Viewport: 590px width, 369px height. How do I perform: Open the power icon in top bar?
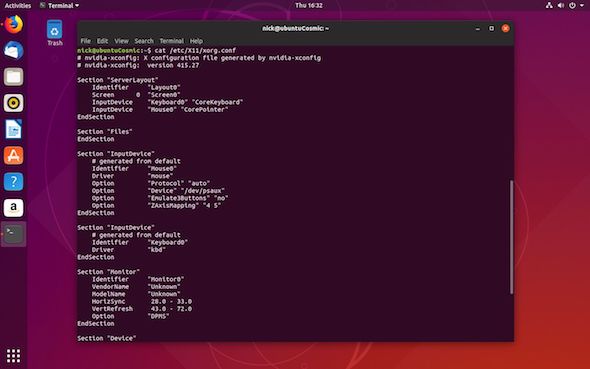tap(572, 5)
